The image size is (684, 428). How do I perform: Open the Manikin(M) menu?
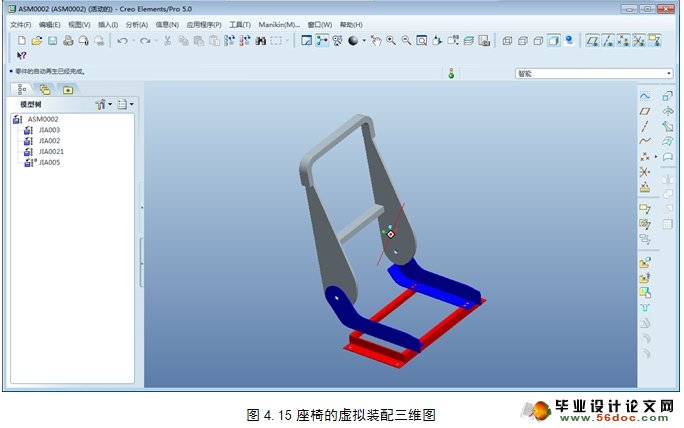tap(279, 25)
